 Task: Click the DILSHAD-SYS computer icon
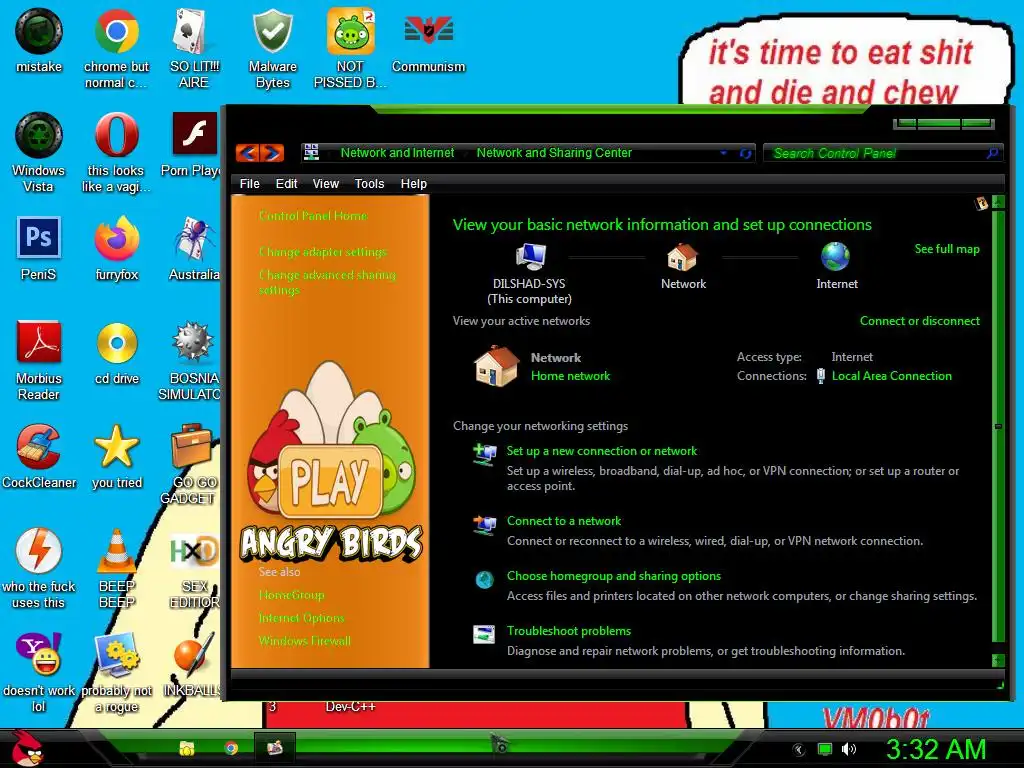(530, 256)
